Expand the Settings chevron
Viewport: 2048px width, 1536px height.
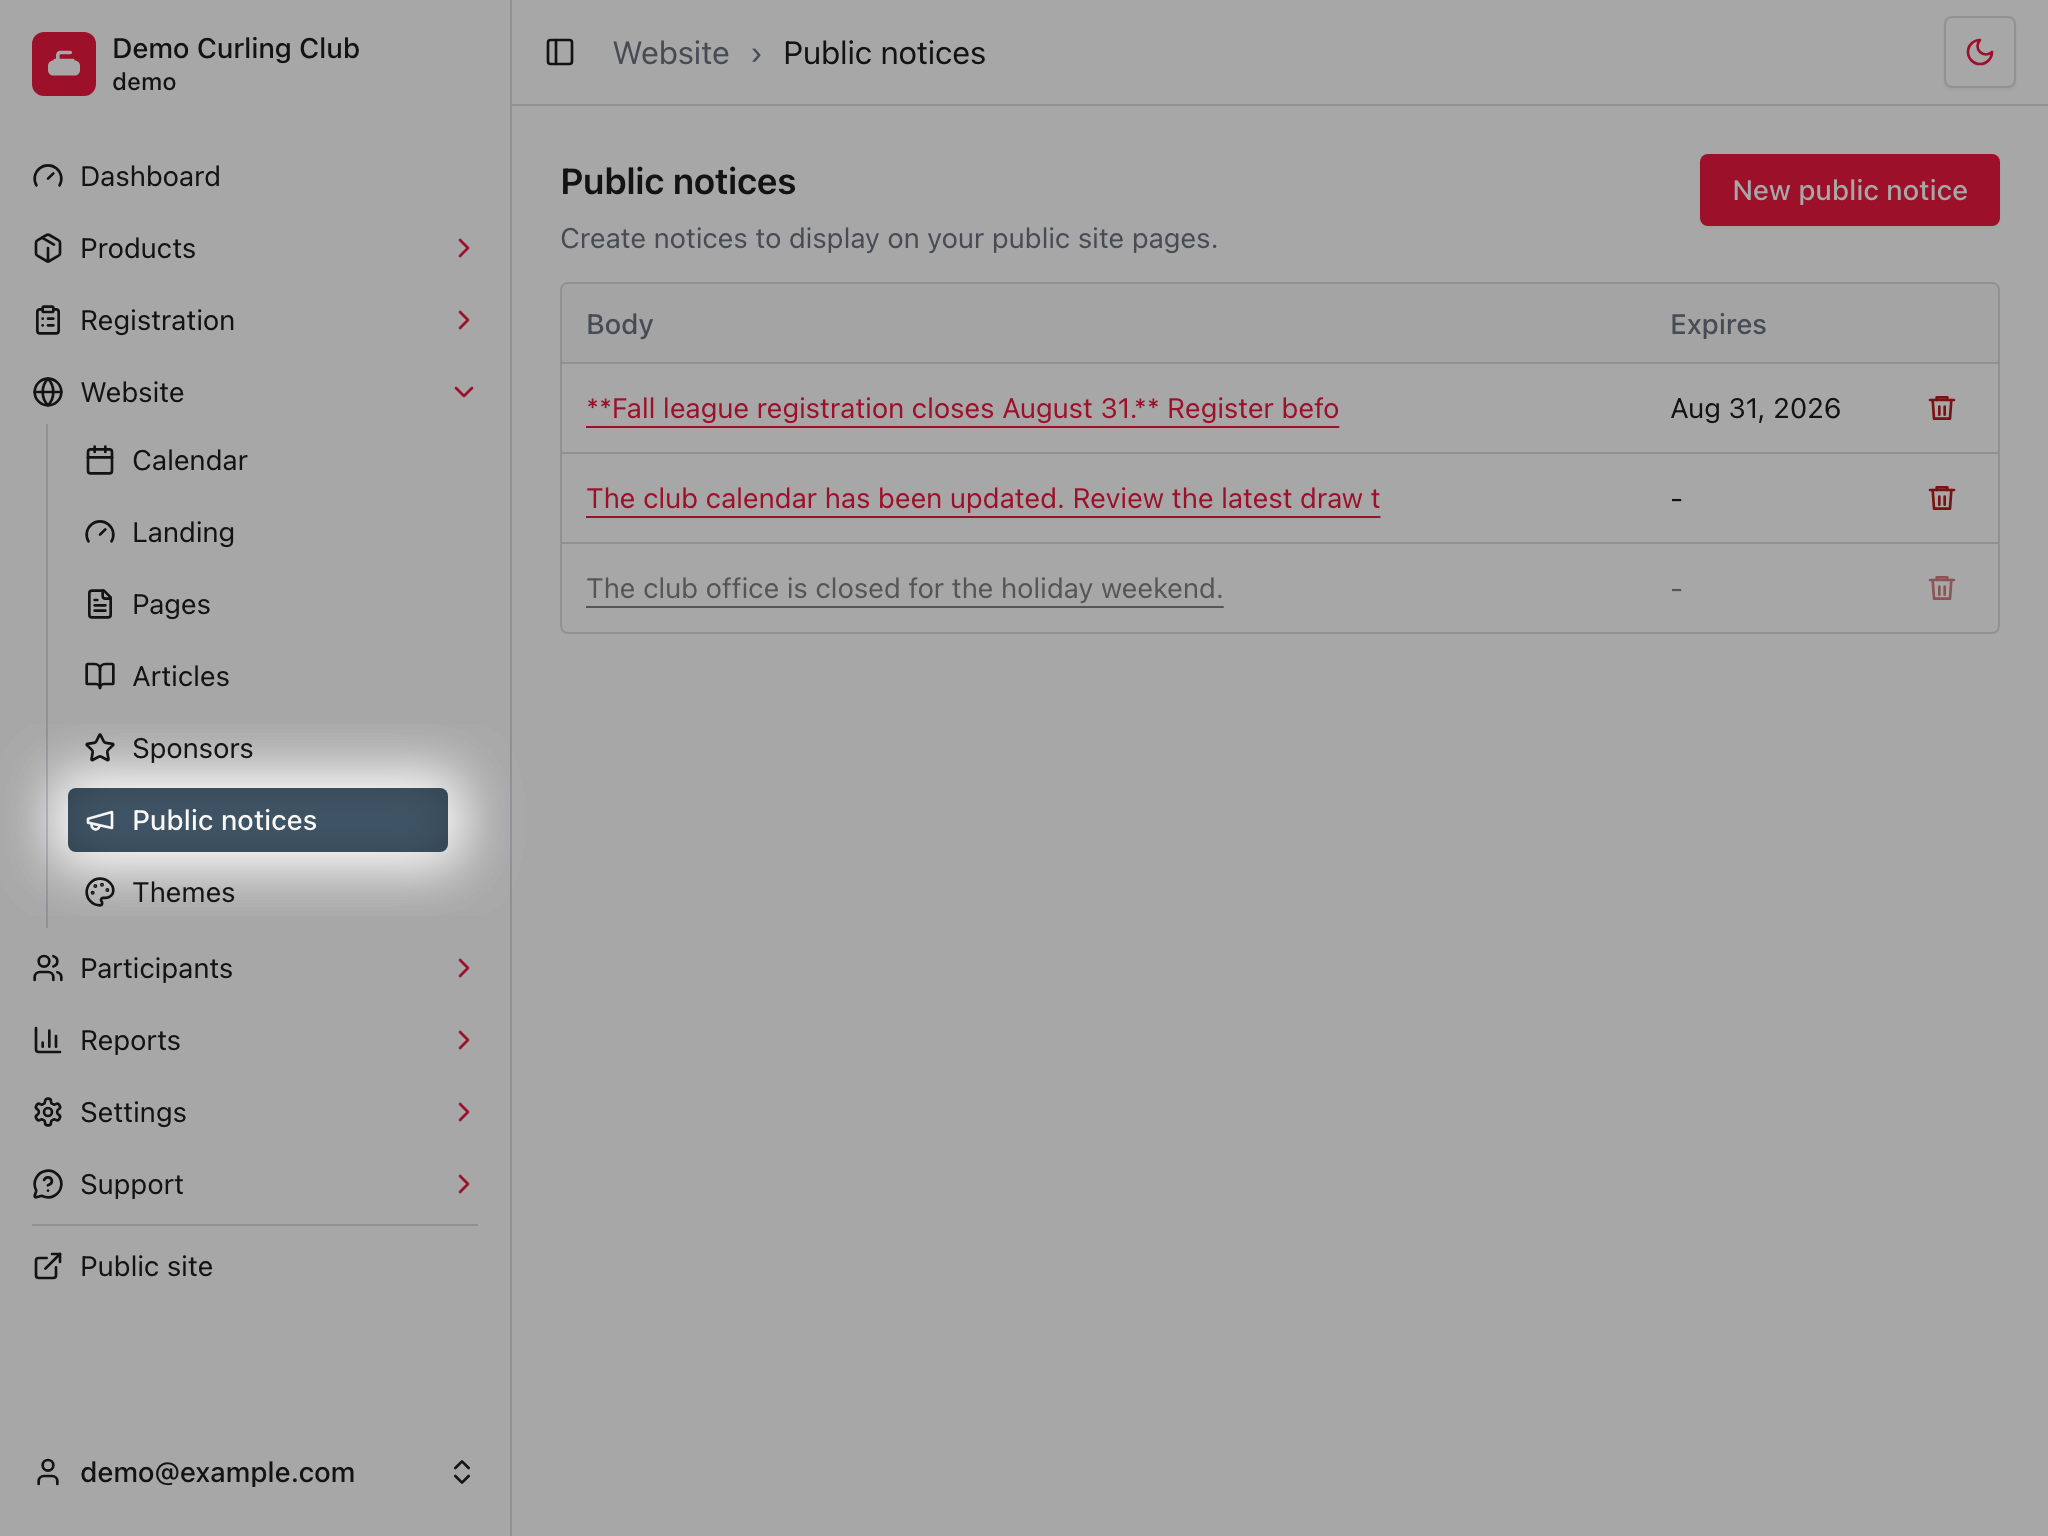click(463, 1112)
